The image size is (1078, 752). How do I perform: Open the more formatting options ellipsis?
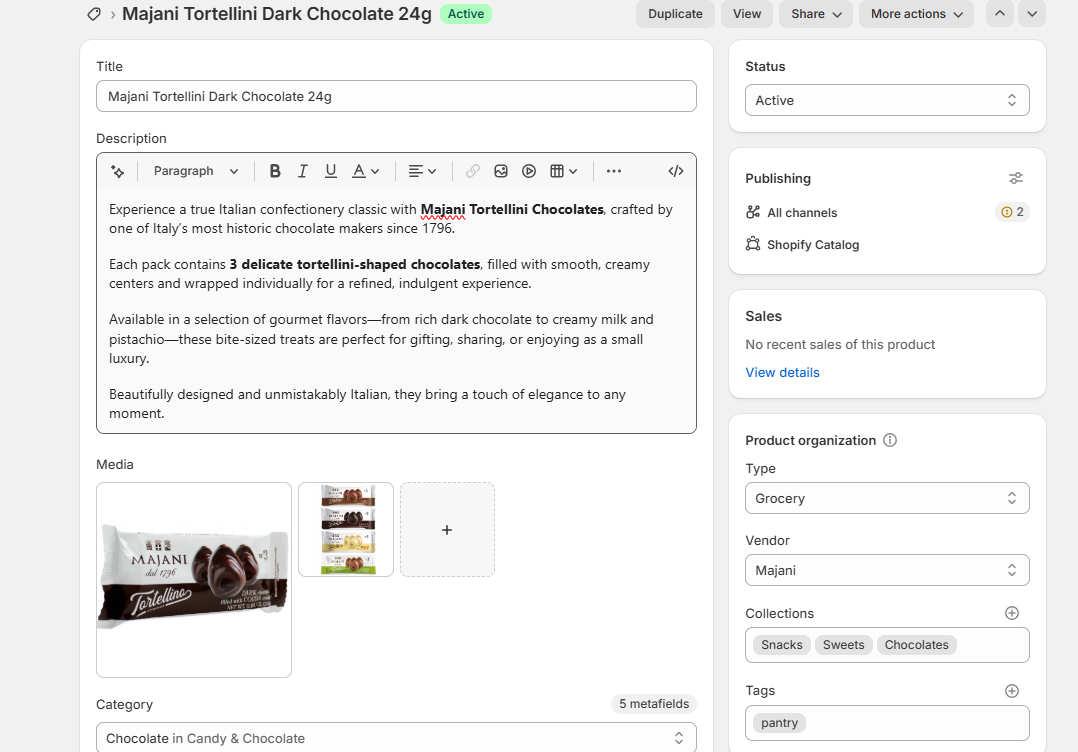click(x=614, y=171)
